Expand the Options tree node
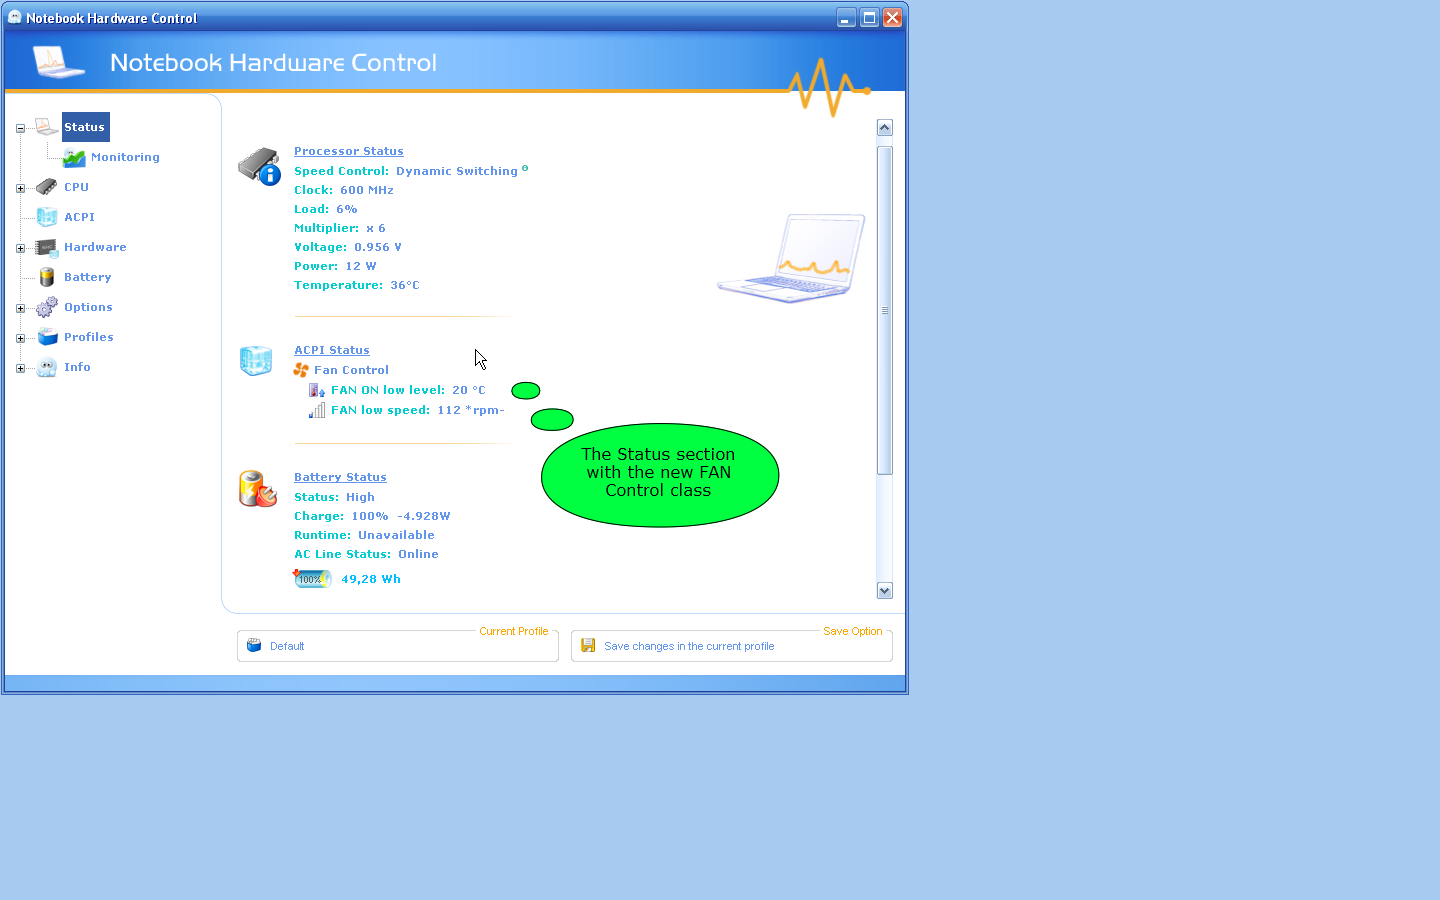Image resolution: width=1440 pixels, height=900 pixels. click(x=20, y=308)
